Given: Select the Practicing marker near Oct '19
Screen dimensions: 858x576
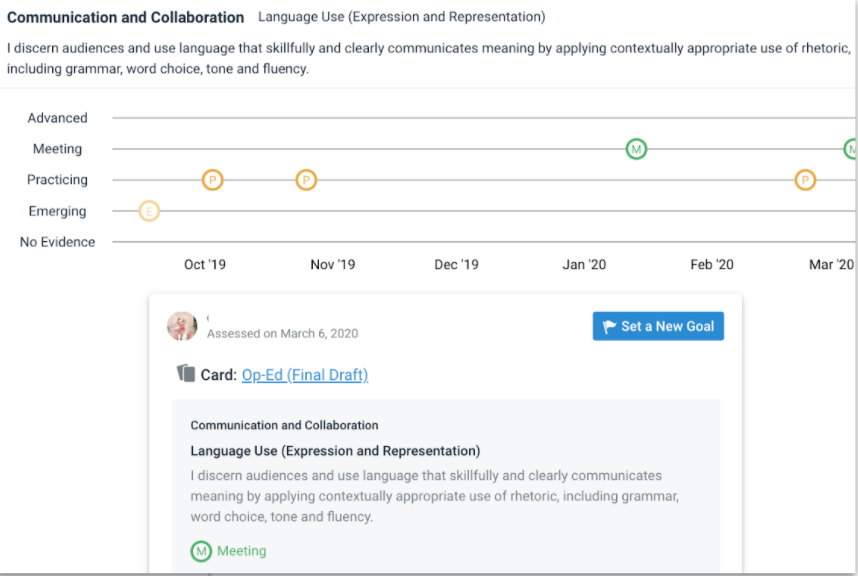Looking at the screenshot, I should [x=212, y=180].
